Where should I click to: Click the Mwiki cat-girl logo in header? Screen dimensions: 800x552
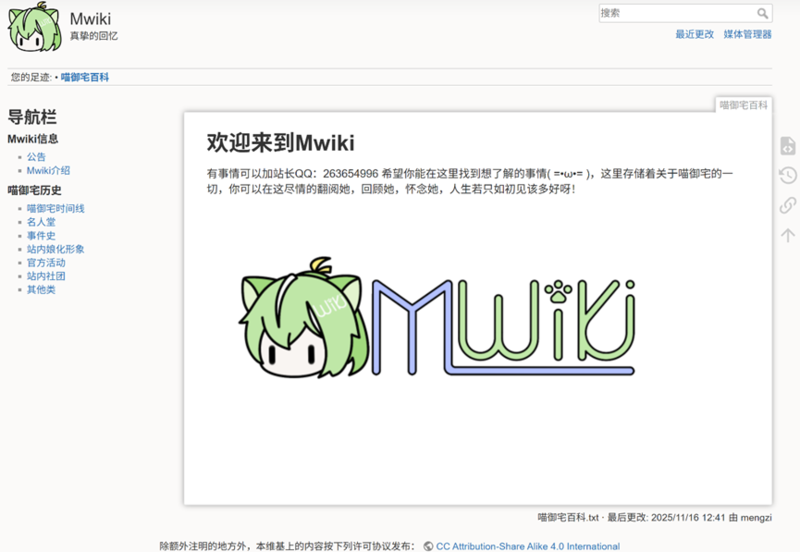coord(35,27)
